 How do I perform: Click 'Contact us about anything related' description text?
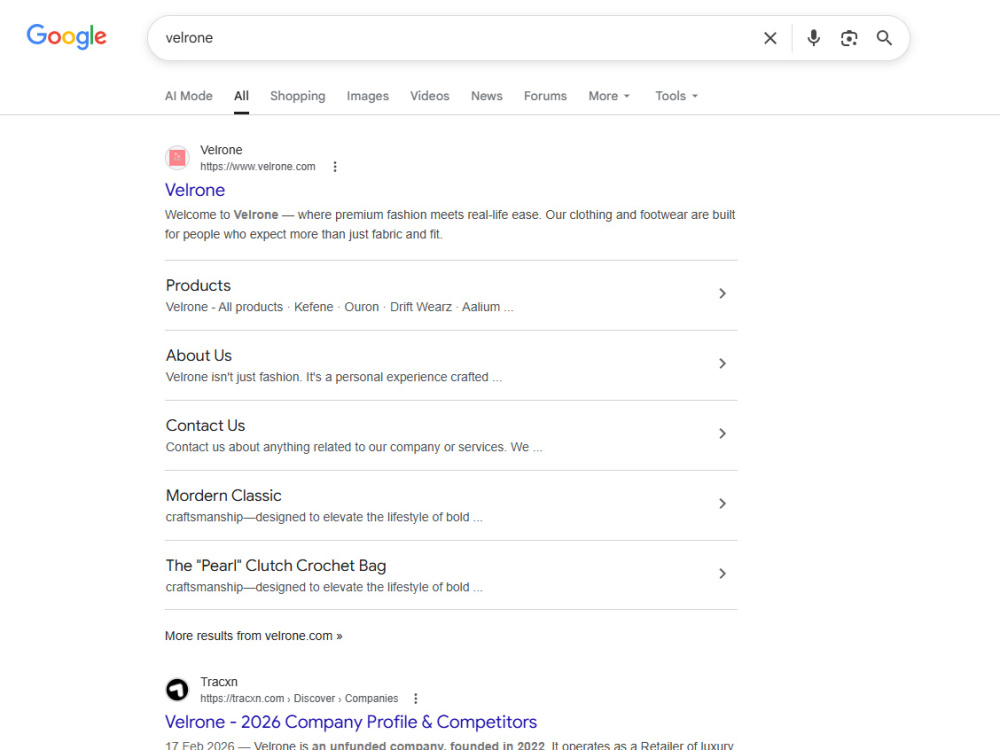354,447
